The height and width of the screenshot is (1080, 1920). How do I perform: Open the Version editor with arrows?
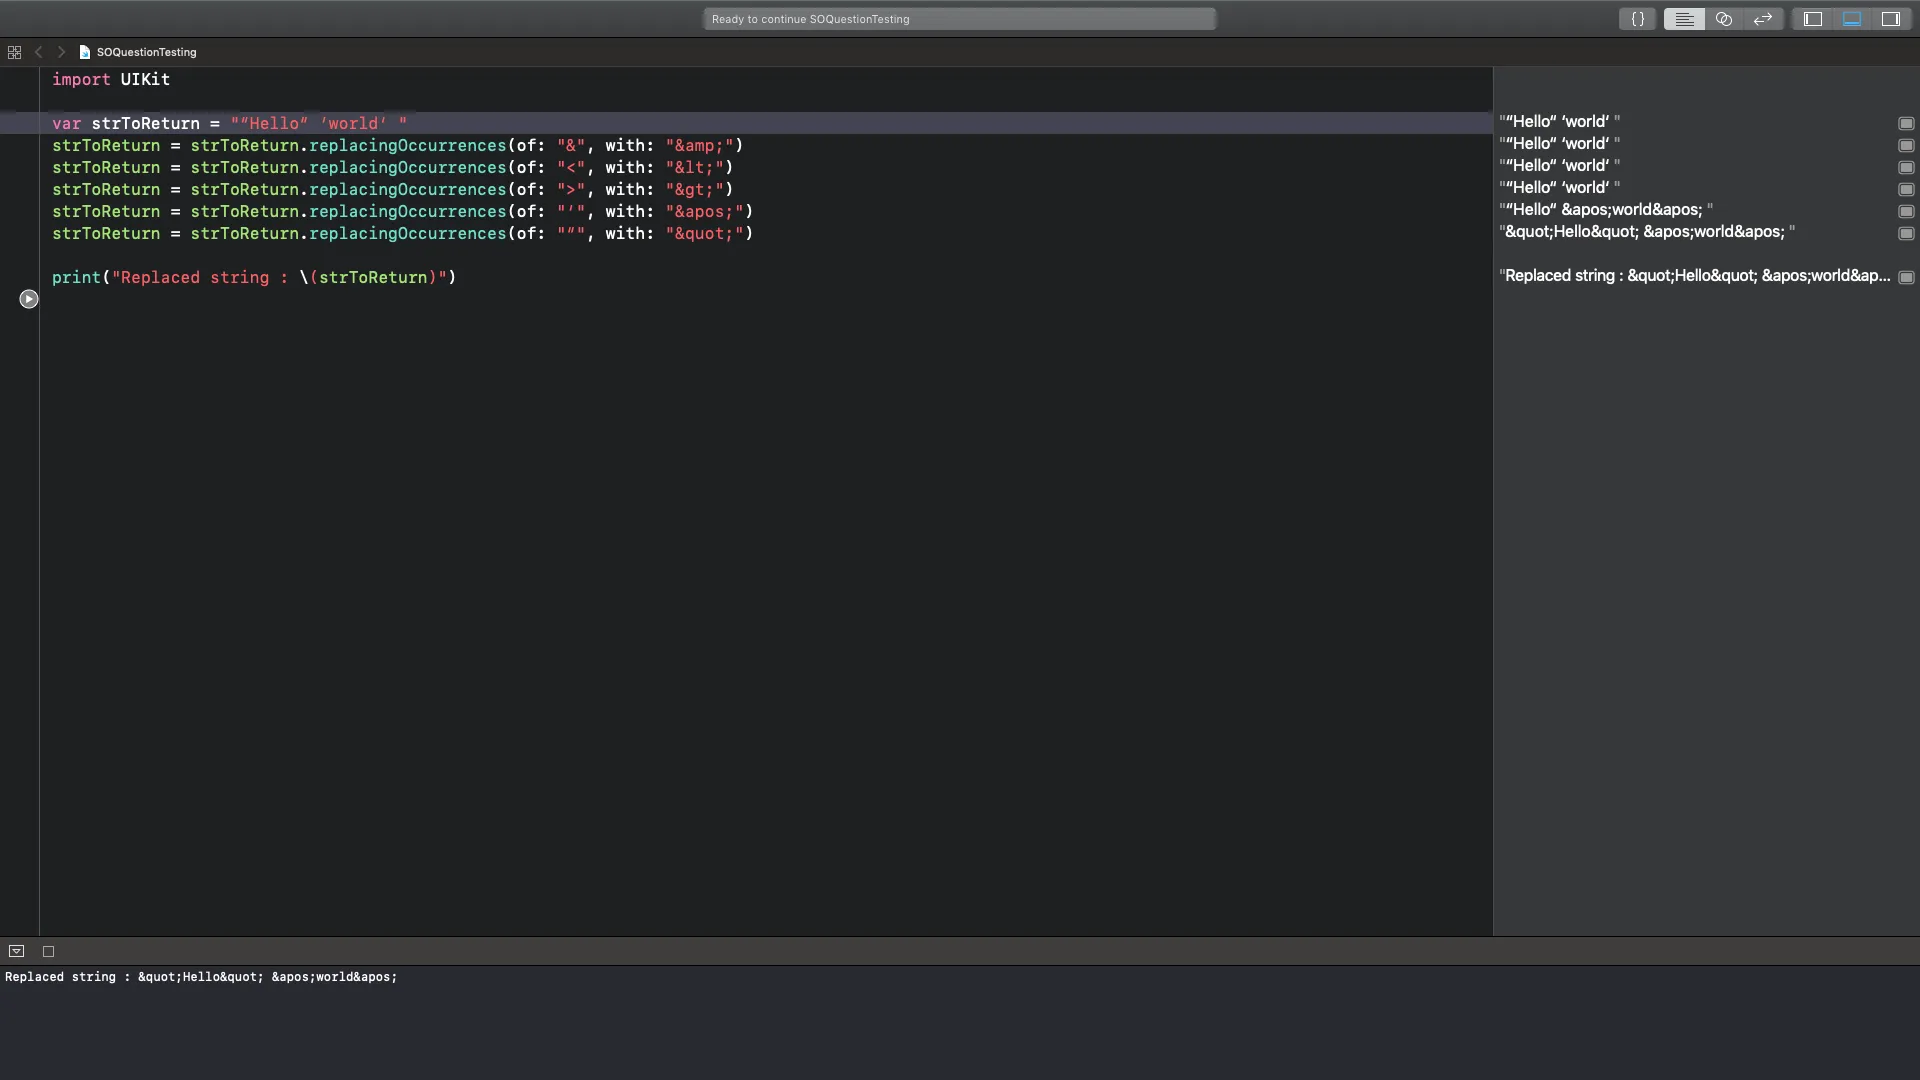click(1763, 19)
